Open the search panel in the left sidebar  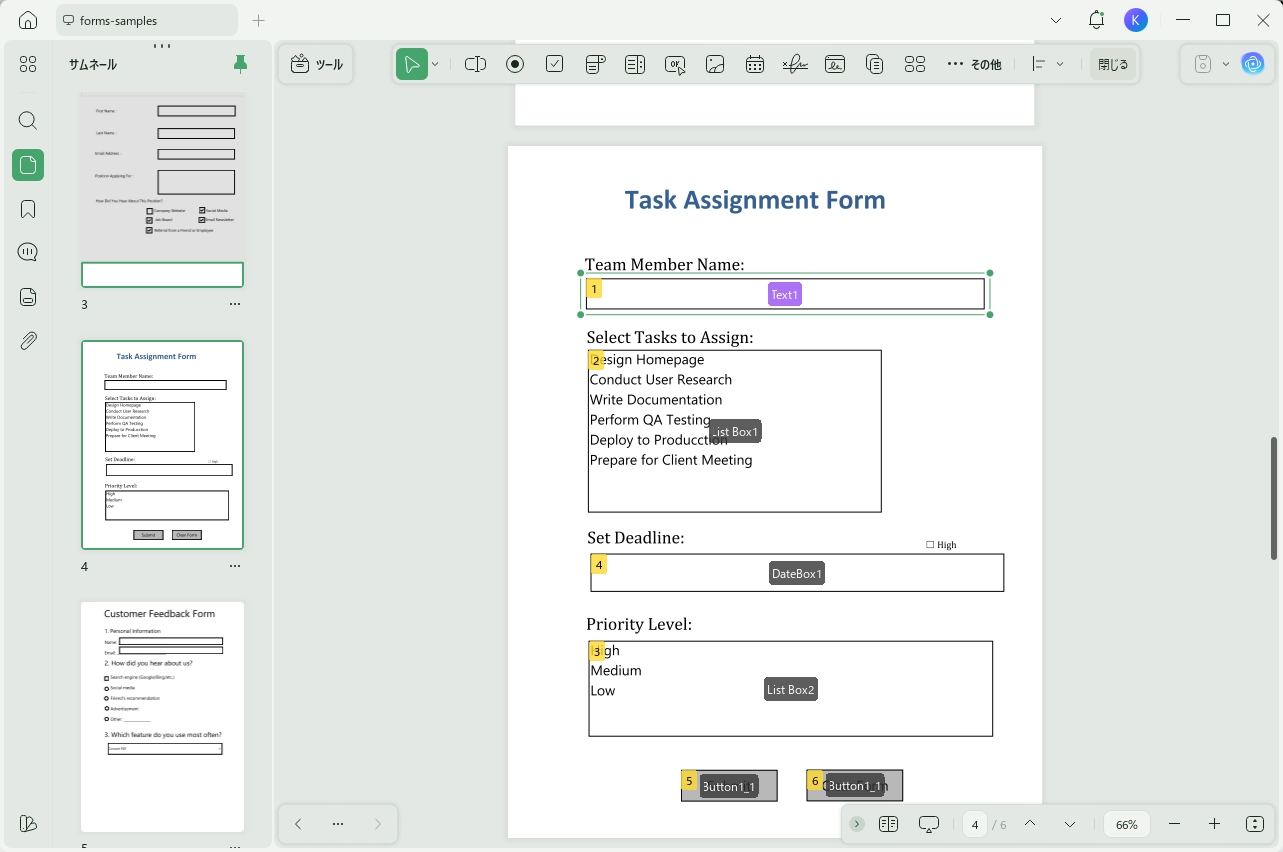pos(28,121)
